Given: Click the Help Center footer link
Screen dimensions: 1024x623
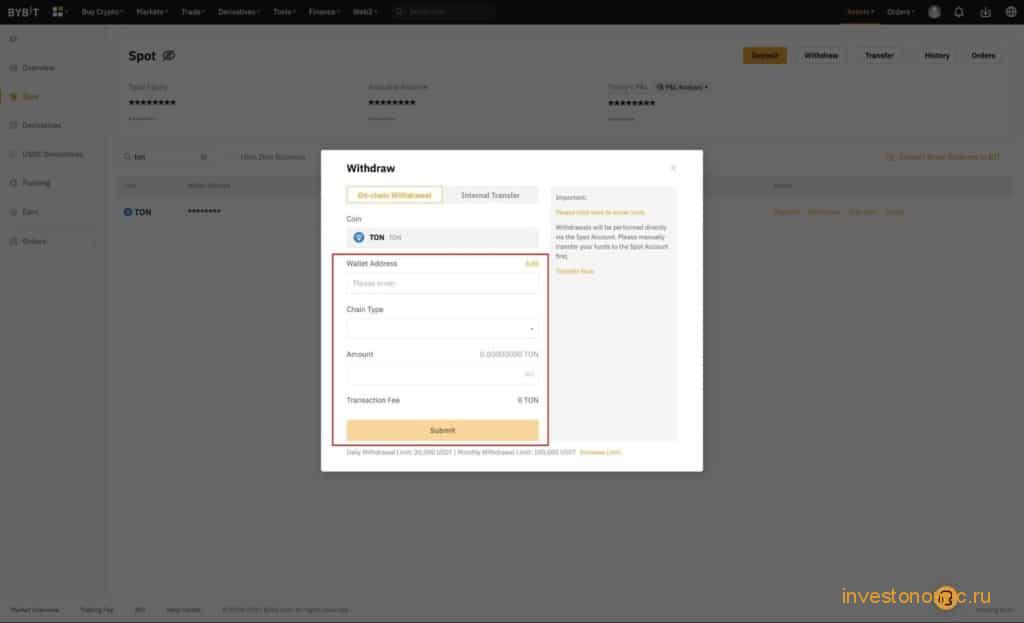Looking at the screenshot, I should (183, 610).
